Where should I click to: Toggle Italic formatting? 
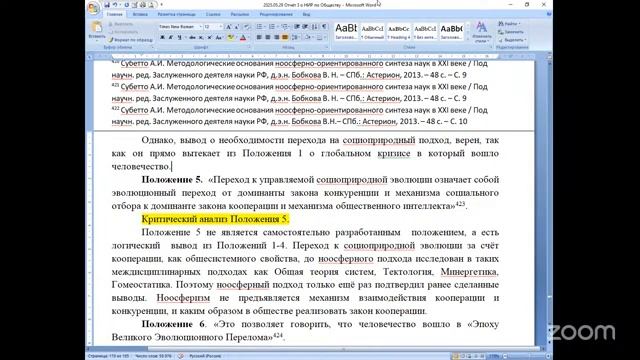pos(171,38)
